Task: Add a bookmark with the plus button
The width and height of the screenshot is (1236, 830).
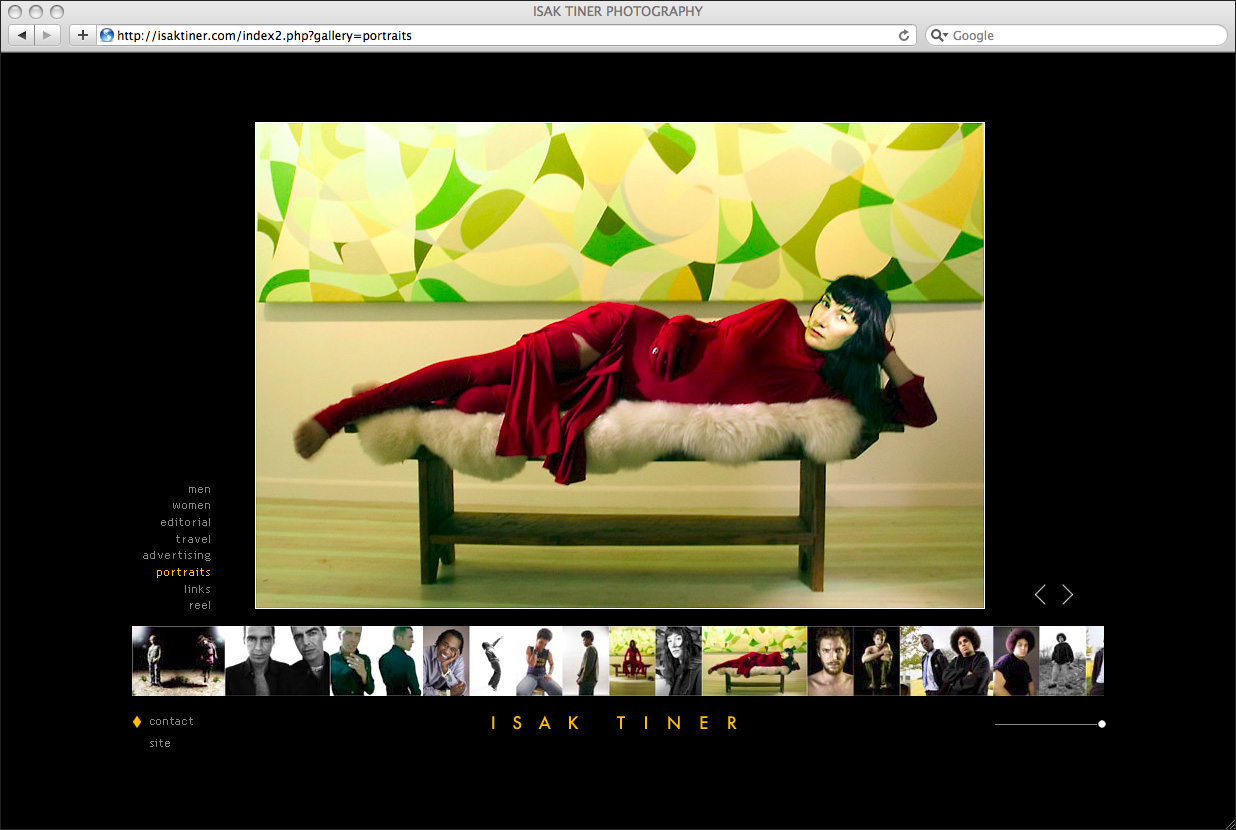Action: [82, 35]
